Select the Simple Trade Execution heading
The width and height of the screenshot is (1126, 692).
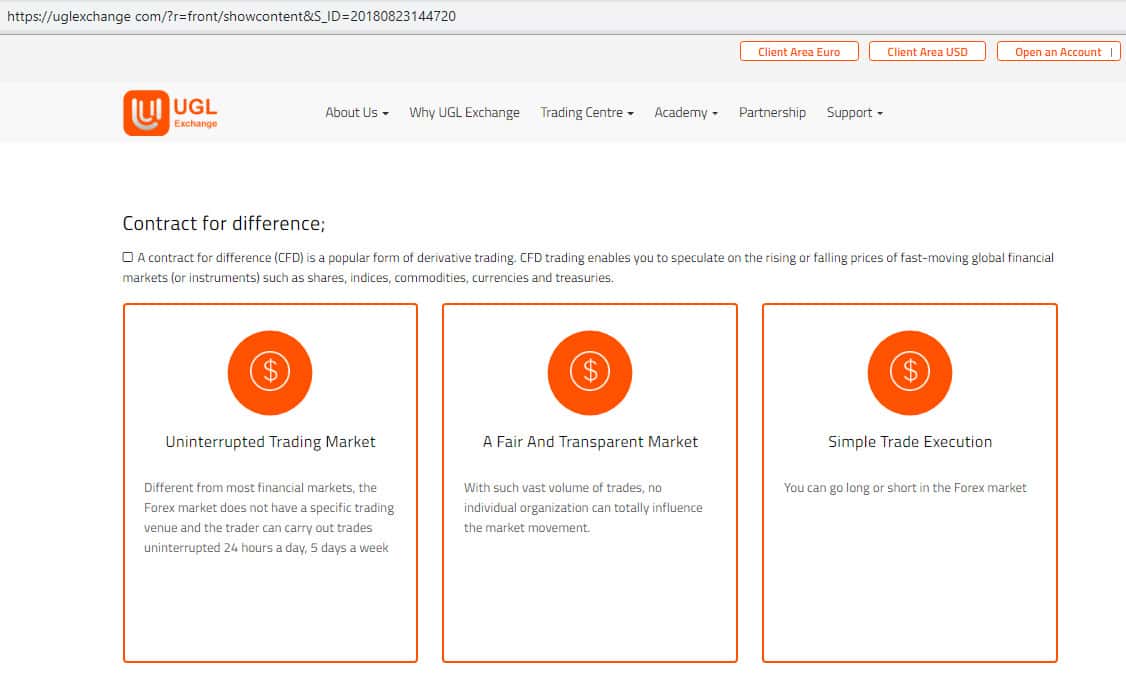pyautogui.click(x=910, y=442)
